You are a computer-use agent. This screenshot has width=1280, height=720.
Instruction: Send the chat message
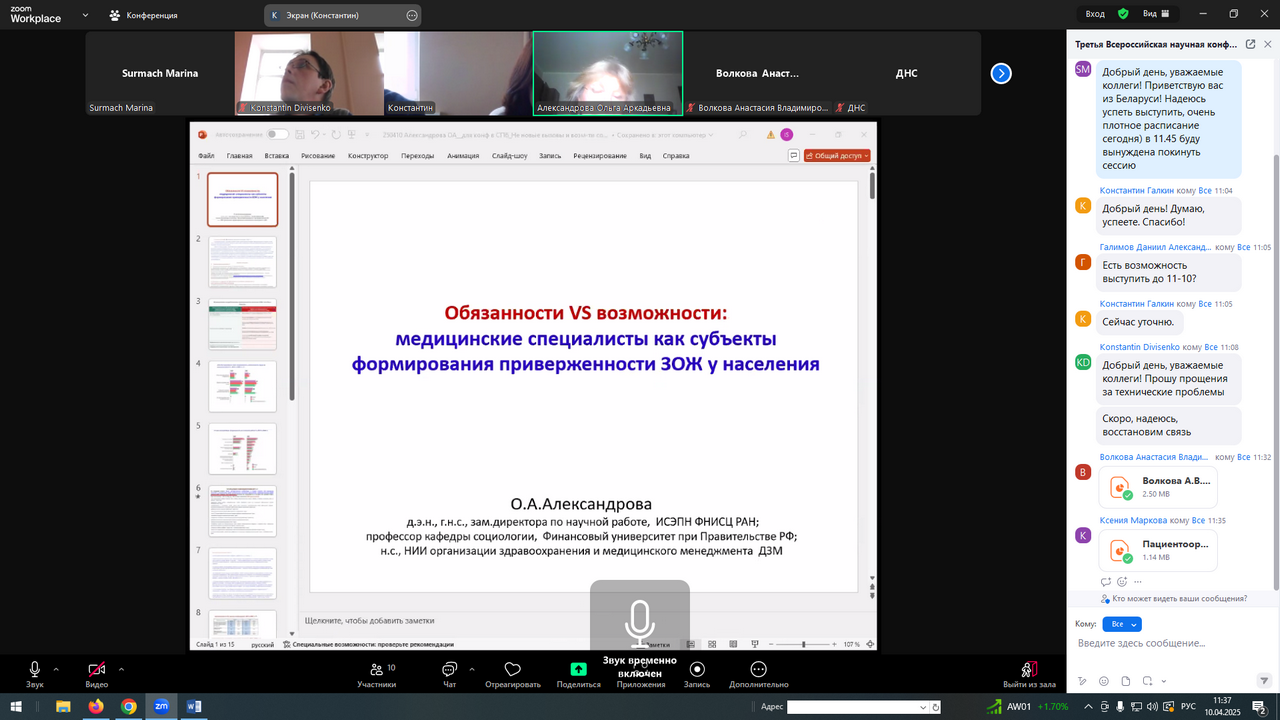1264,681
